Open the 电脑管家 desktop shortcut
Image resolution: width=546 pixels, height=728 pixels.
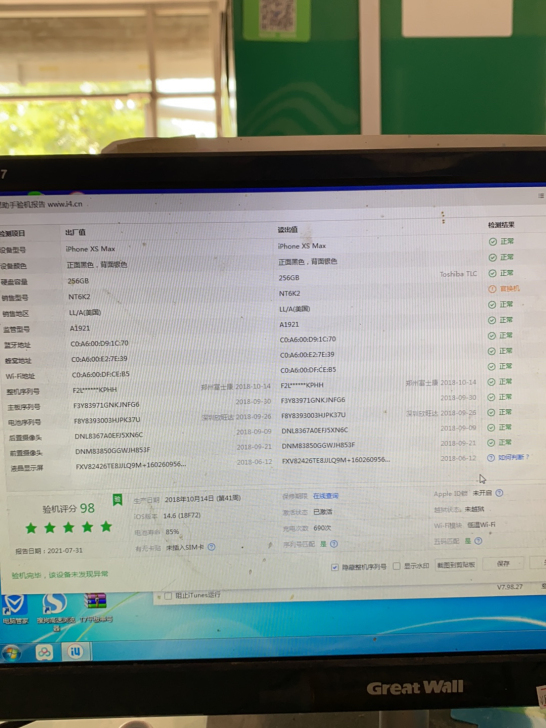pos(15,609)
